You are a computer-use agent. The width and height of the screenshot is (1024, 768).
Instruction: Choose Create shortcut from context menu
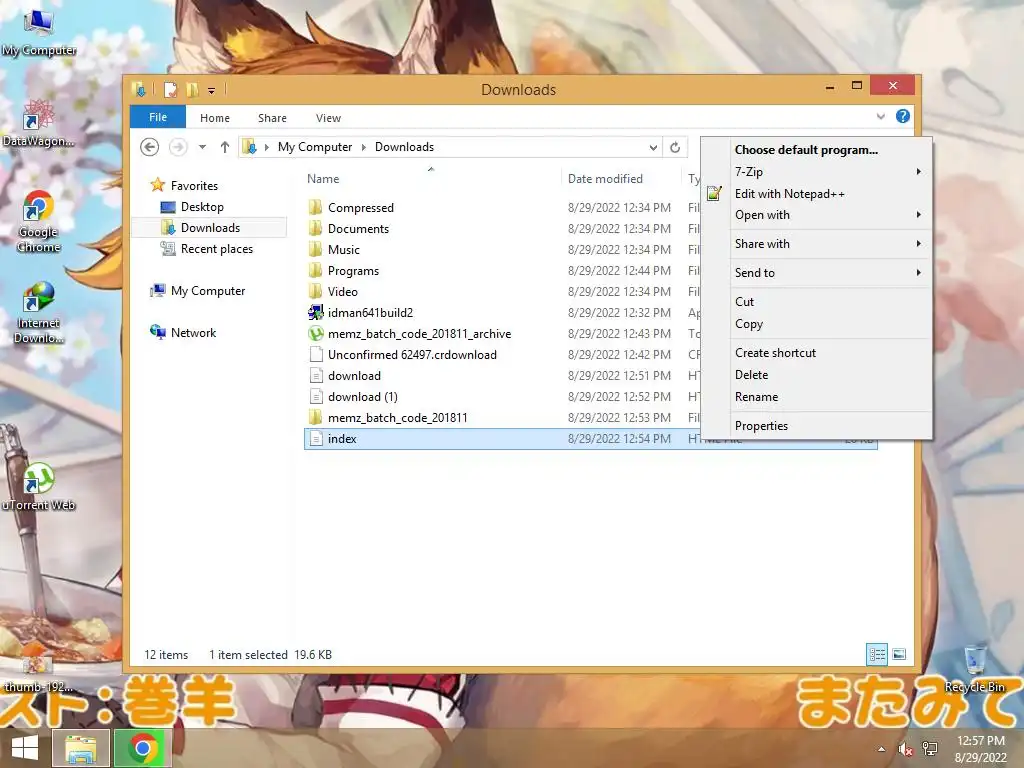click(x=775, y=353)
